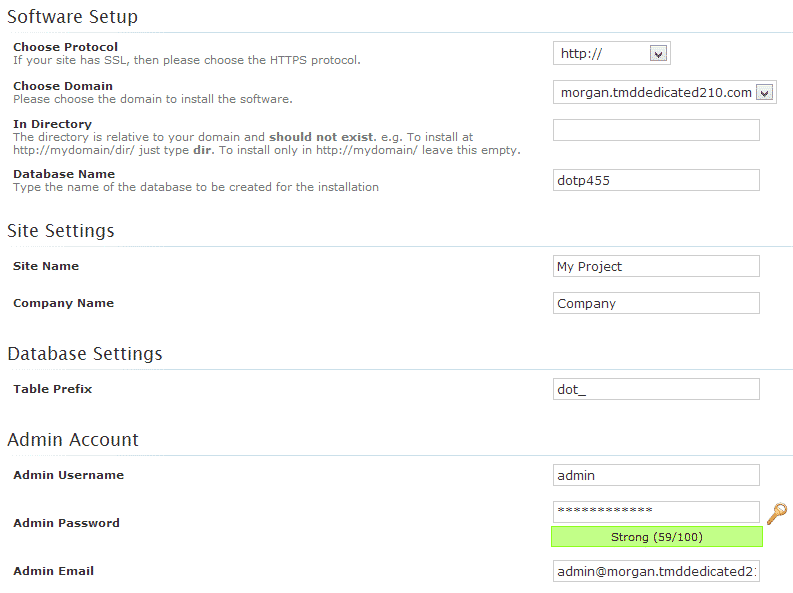Click the Admin Account section heading
The image size is (793, 593).
(73, 440)
